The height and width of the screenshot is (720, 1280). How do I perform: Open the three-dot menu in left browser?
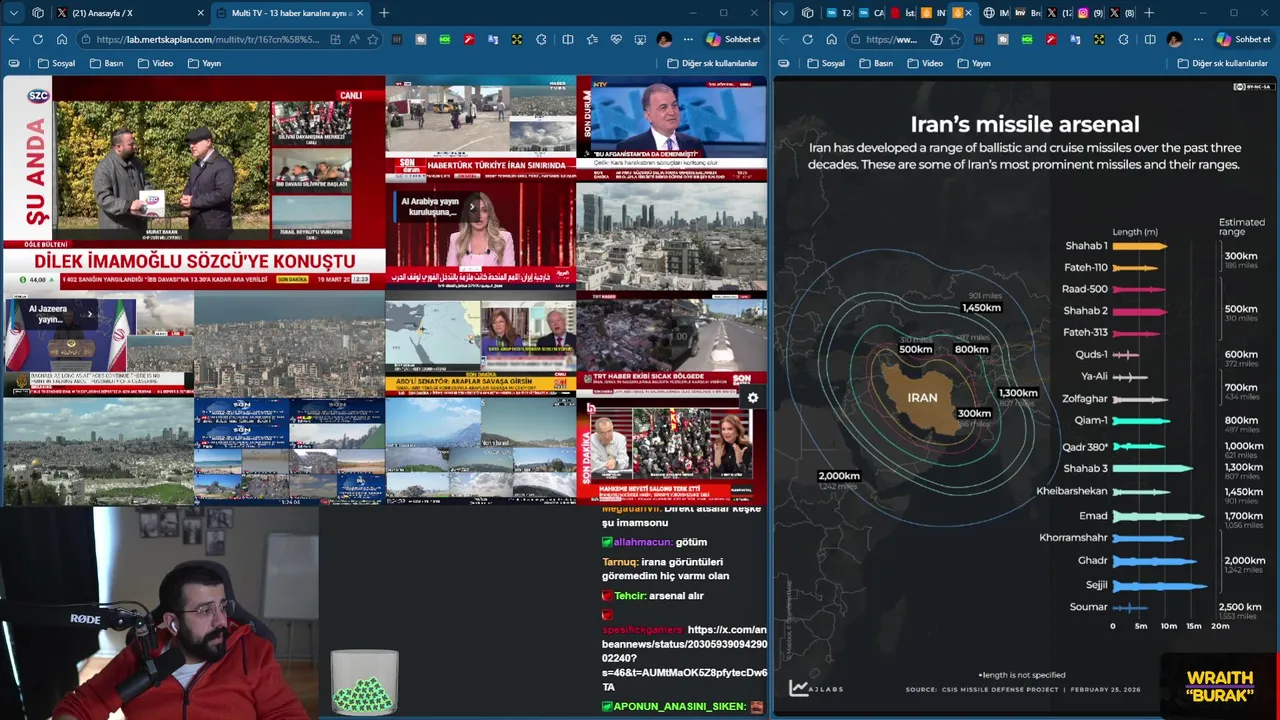688,39
